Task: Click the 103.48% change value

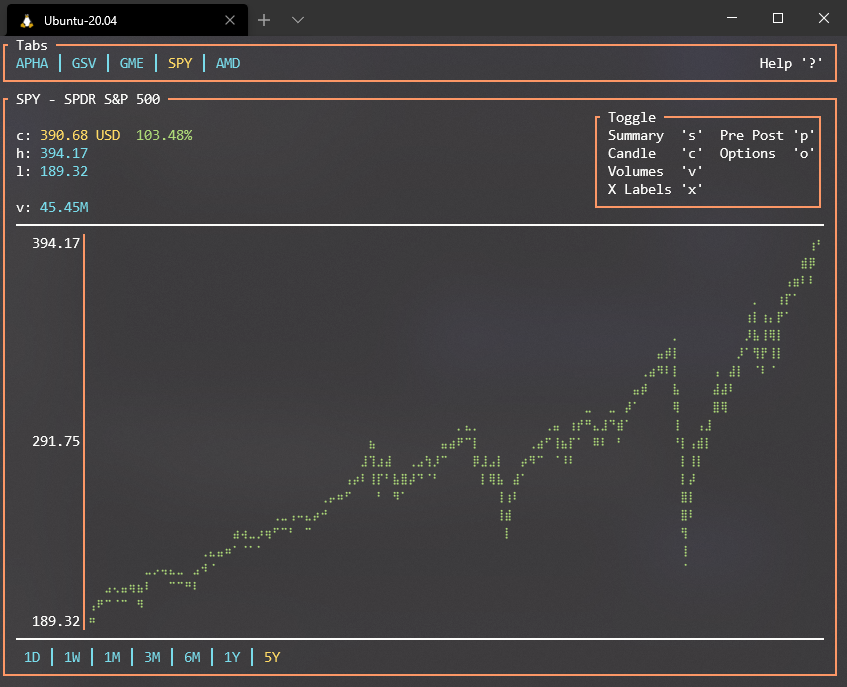Action: [164, 136]
